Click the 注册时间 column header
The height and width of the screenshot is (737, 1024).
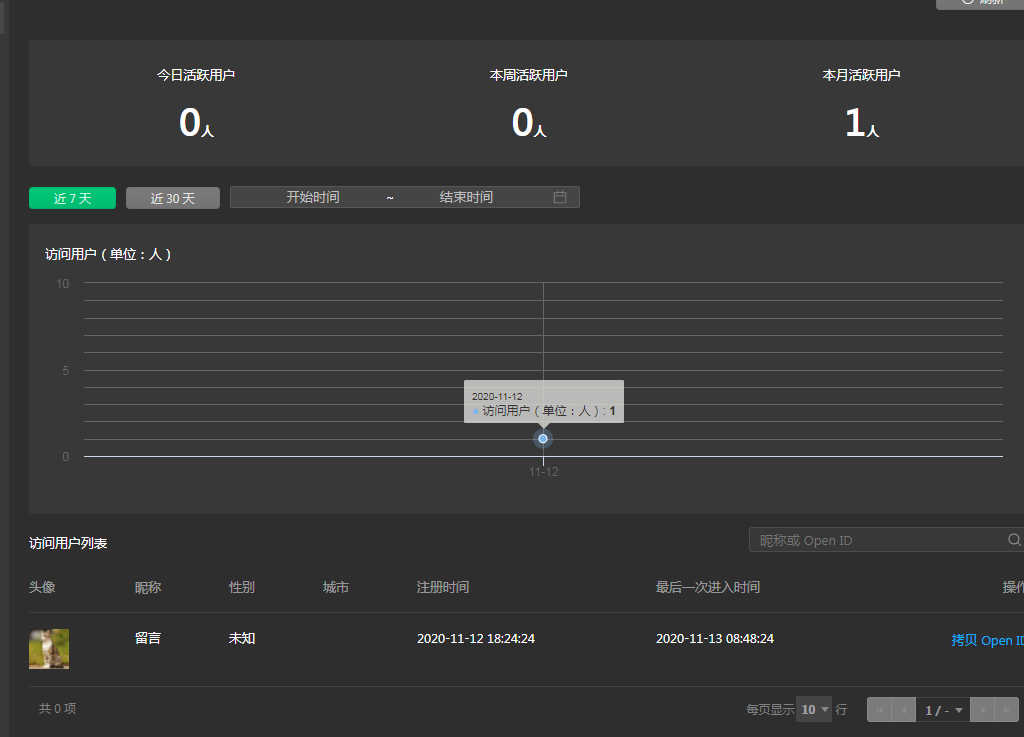pyautogui.click(x=443, y=588)
